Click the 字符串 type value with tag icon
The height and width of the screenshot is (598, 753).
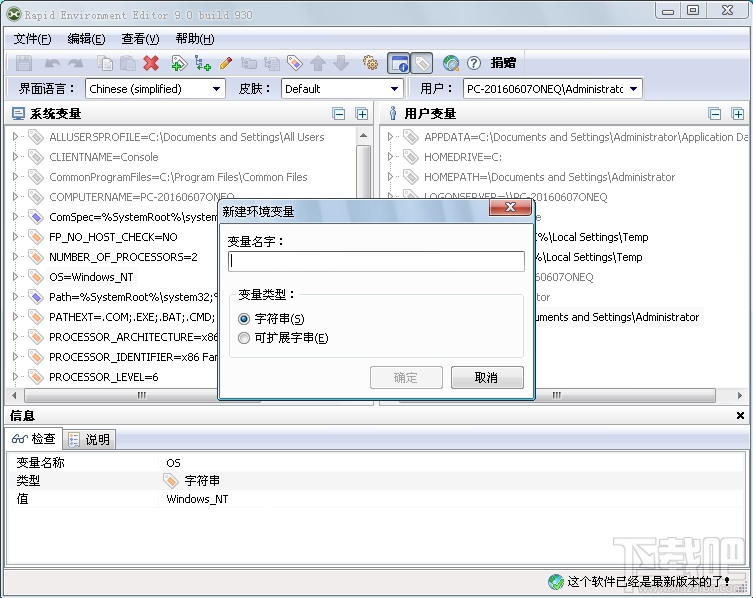pos(192,480)
